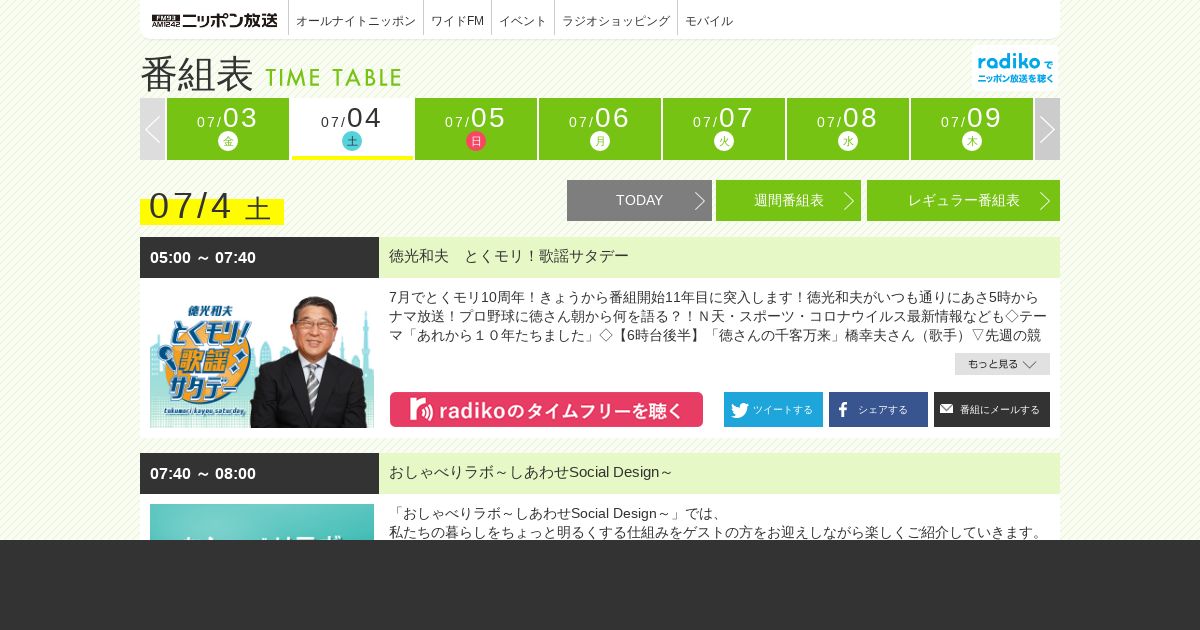Open the オールナイトニッポン menu item
Image resolution: width=1200 pixels, height=630 pixels.
356,21
